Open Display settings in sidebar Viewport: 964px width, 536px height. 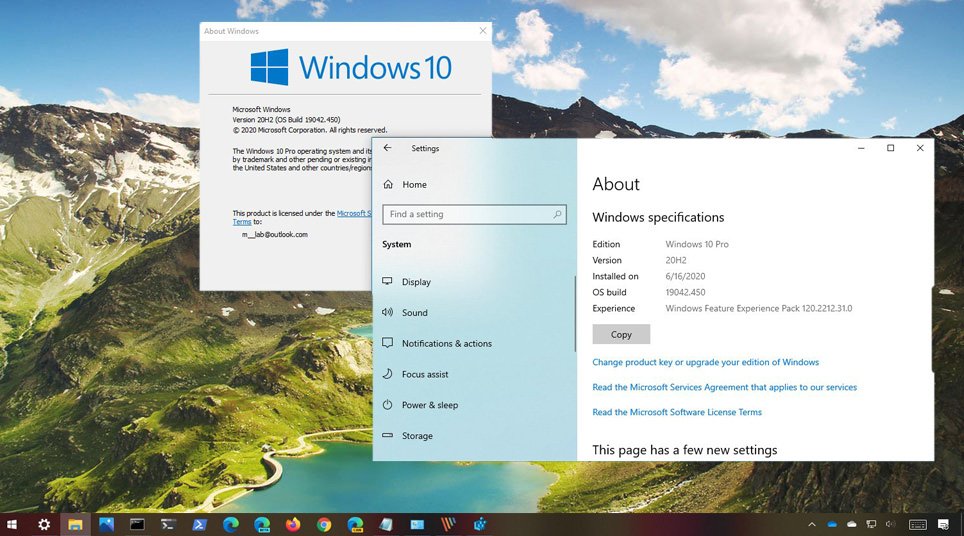pyautogui.click(x=415, y=282)
